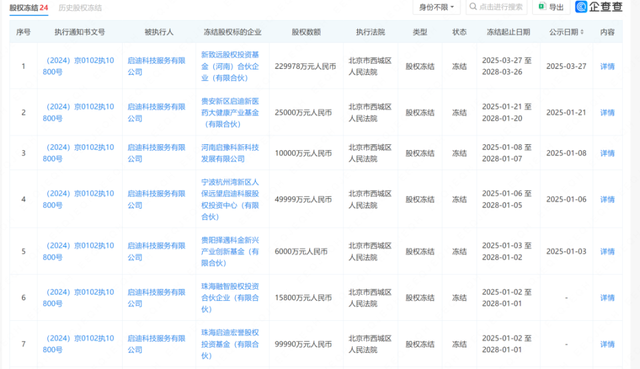Open 详情 link for row 4
This screenshot has height=369, width=640.
607,199
